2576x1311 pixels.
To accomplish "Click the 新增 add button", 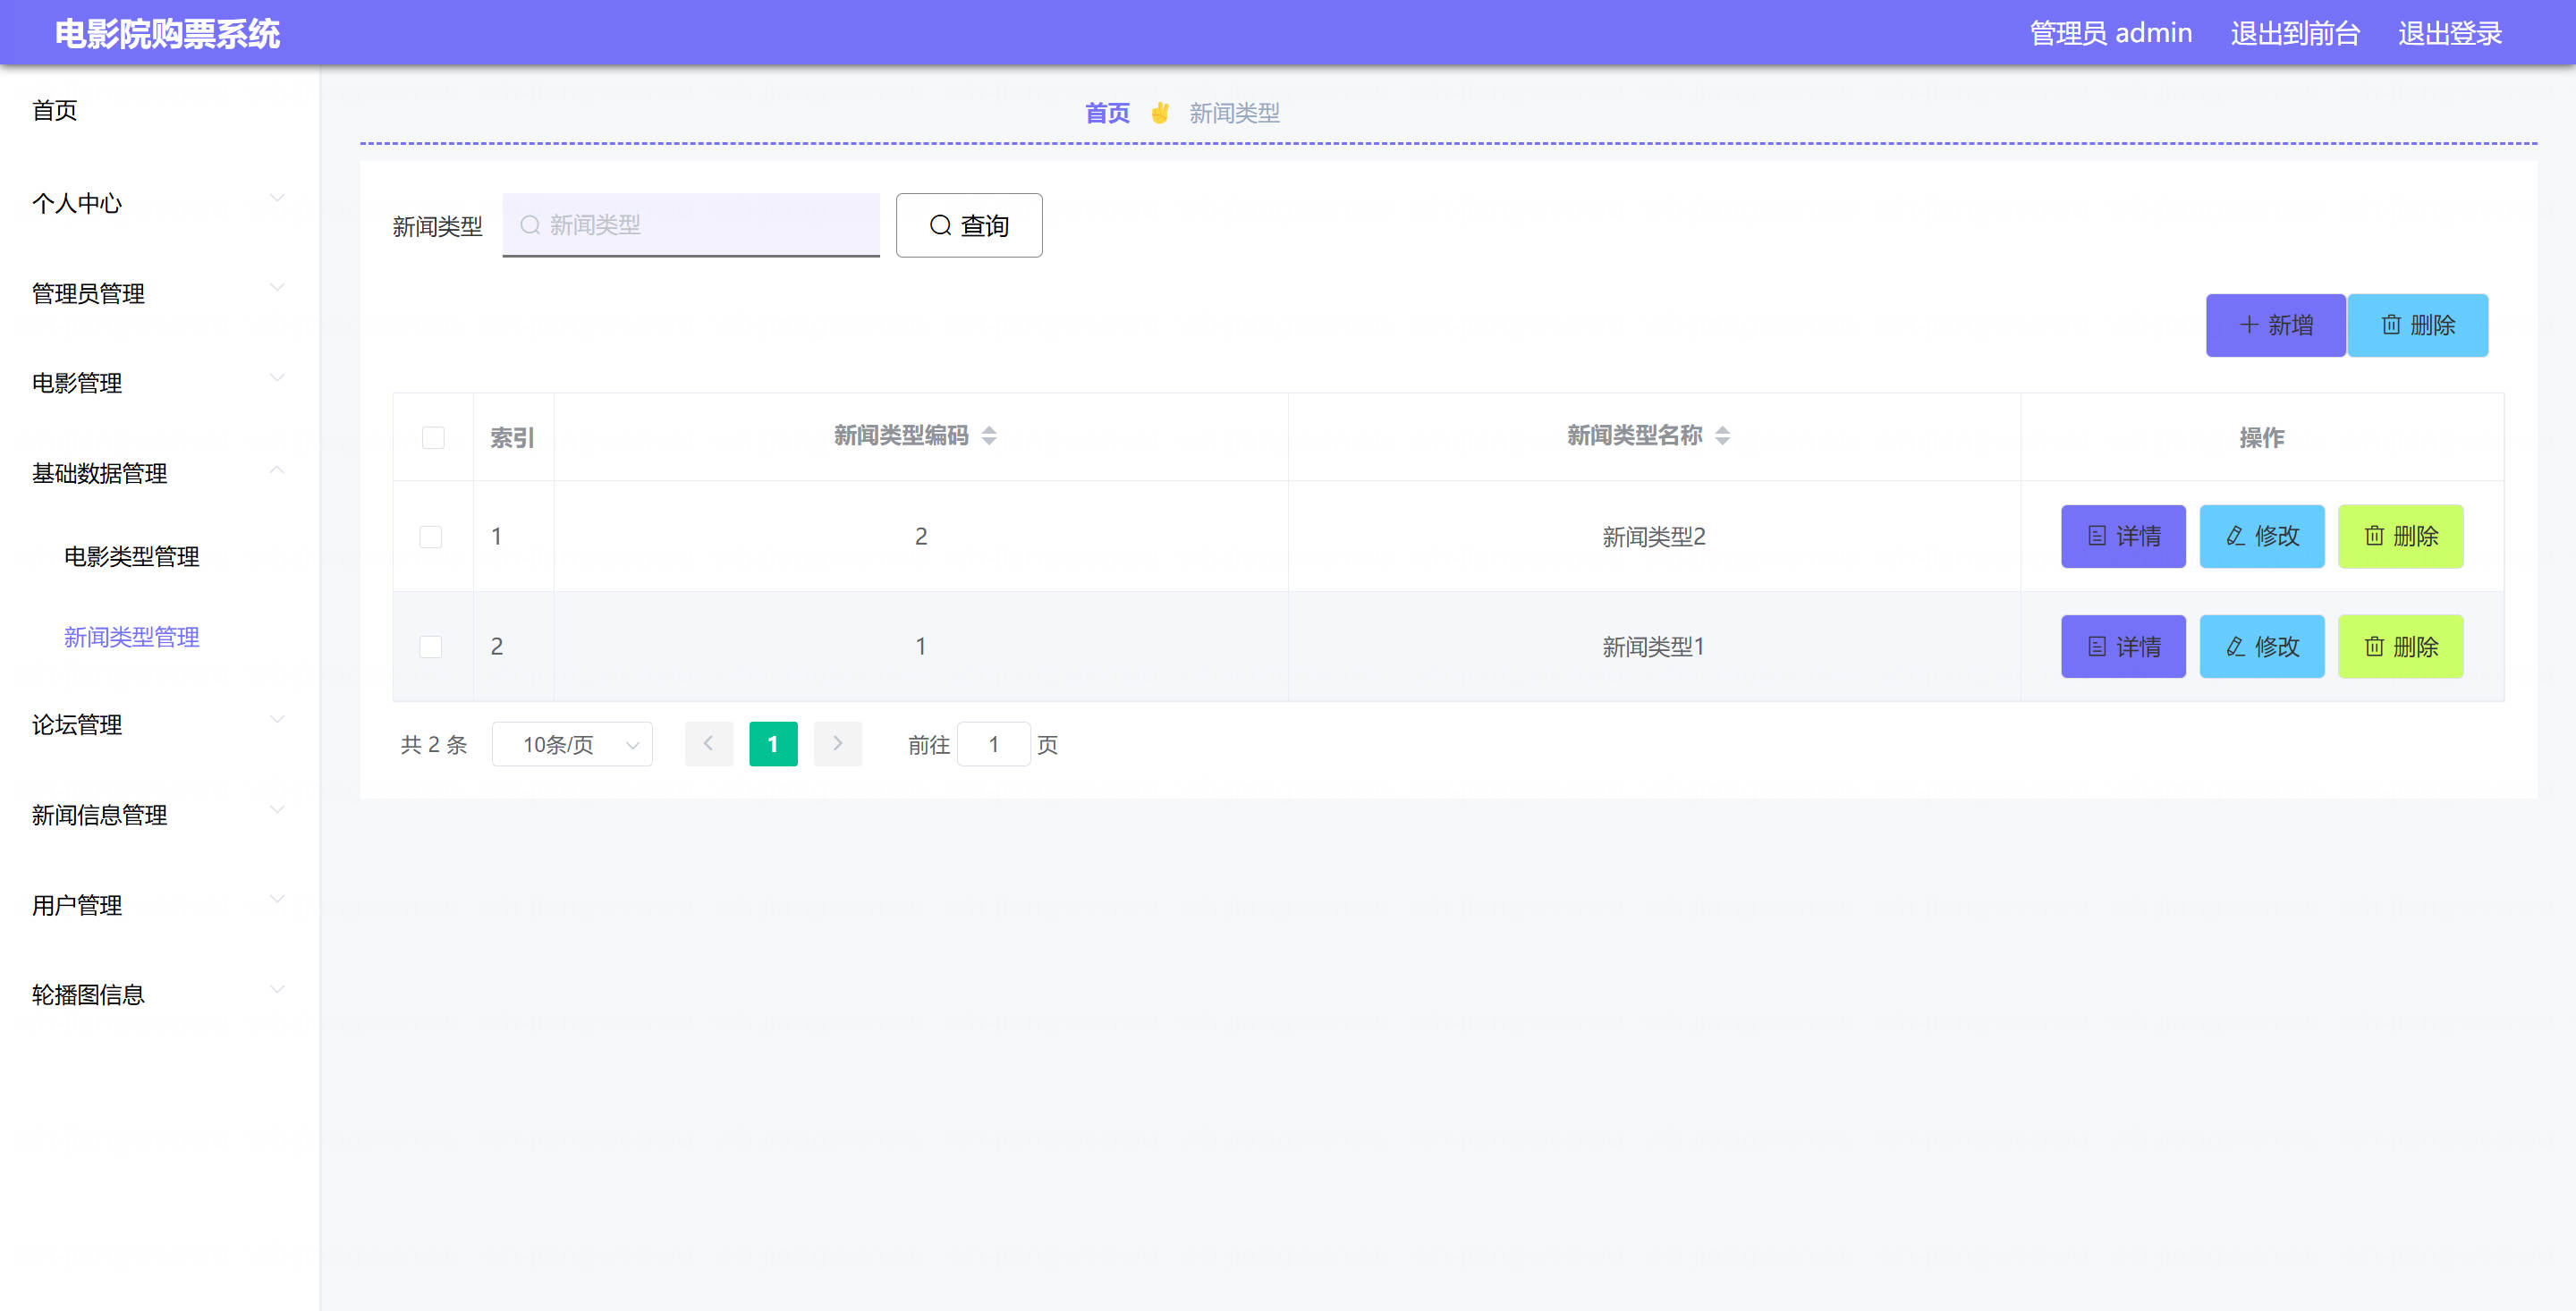I will (x=2275, y=325).
